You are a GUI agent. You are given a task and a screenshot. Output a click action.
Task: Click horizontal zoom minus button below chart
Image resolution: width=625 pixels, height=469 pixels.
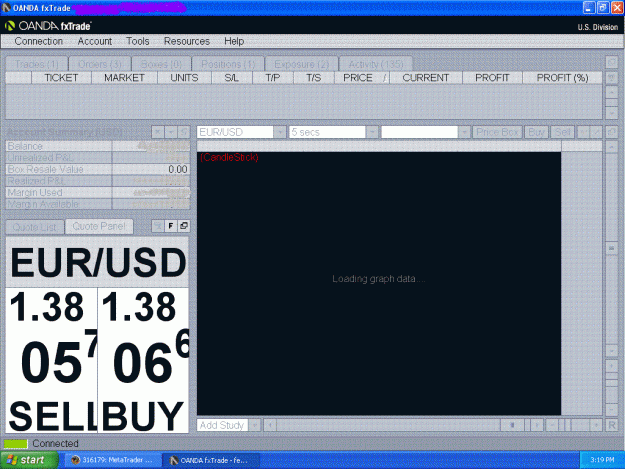coord(552,425)
